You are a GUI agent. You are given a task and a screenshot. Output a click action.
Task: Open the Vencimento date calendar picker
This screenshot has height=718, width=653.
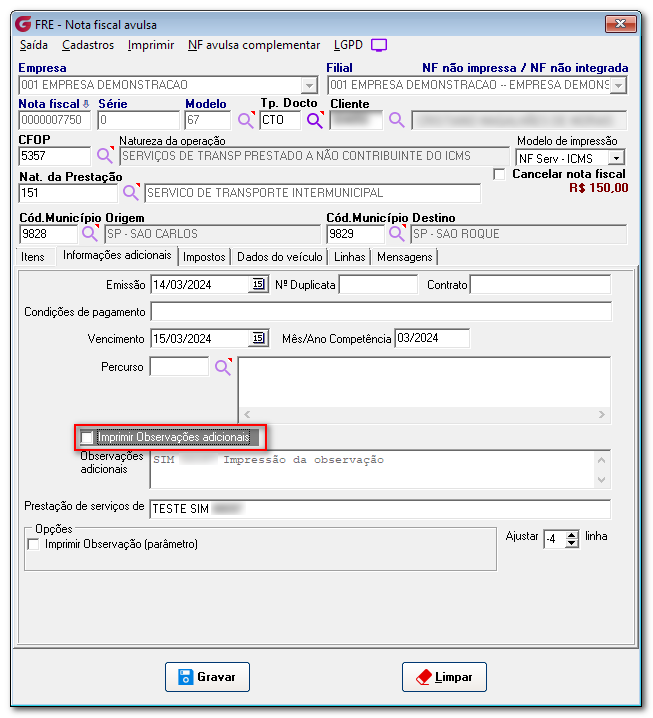click(x=259, y=338)
